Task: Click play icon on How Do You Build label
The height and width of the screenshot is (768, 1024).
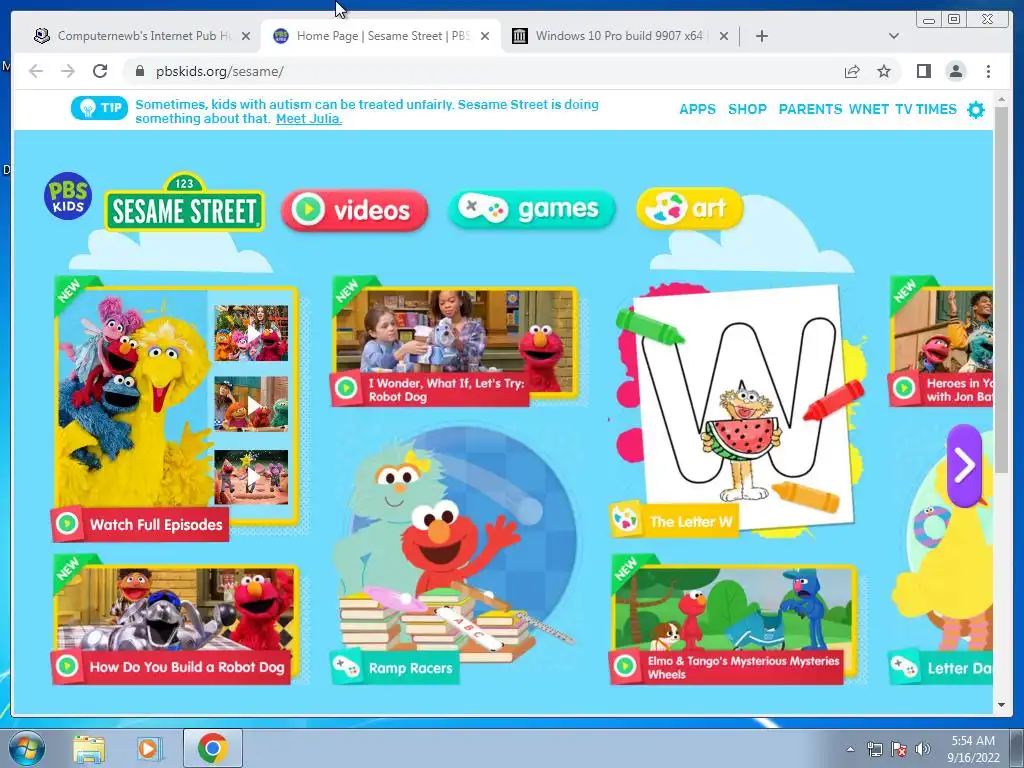Action: click(67, 666)
